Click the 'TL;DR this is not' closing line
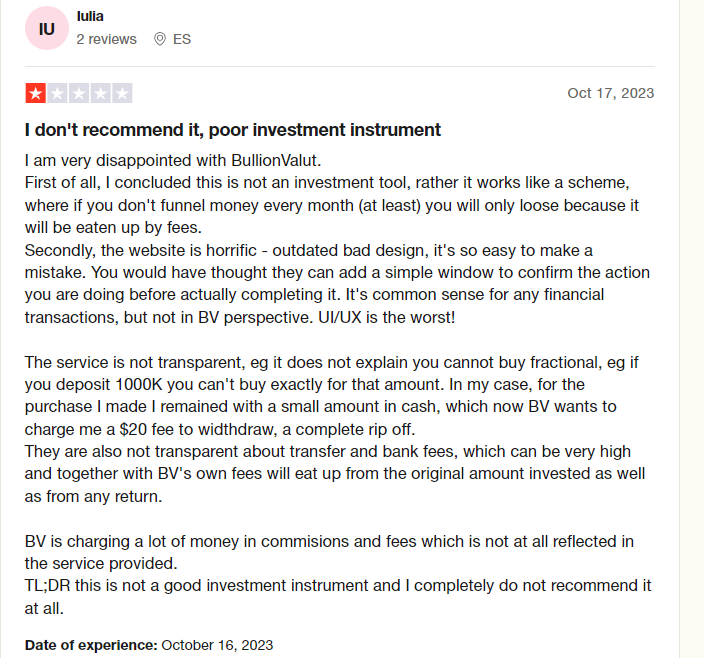The image size is (704, 658). coord(338,597)
